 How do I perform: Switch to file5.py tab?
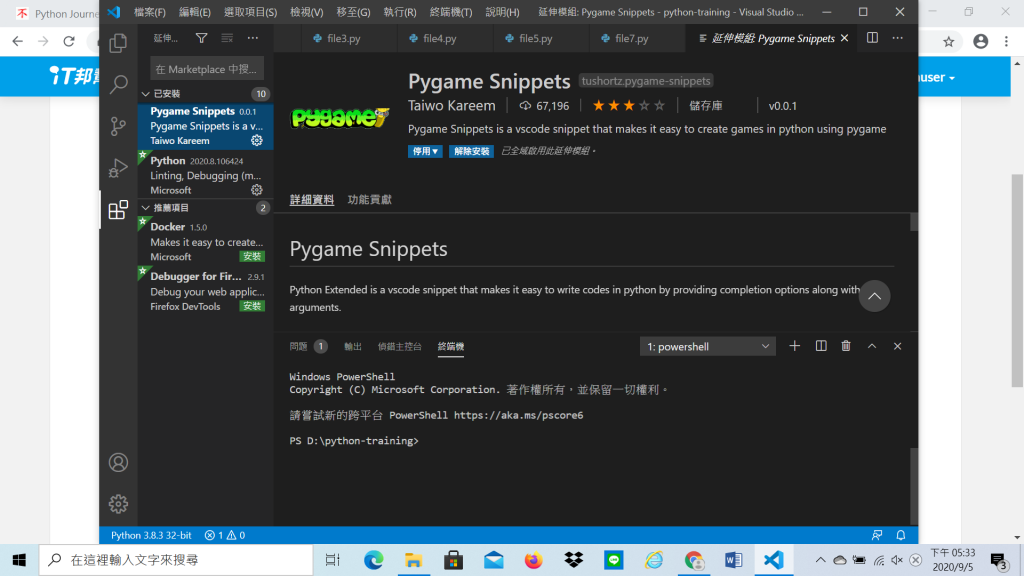541,39
